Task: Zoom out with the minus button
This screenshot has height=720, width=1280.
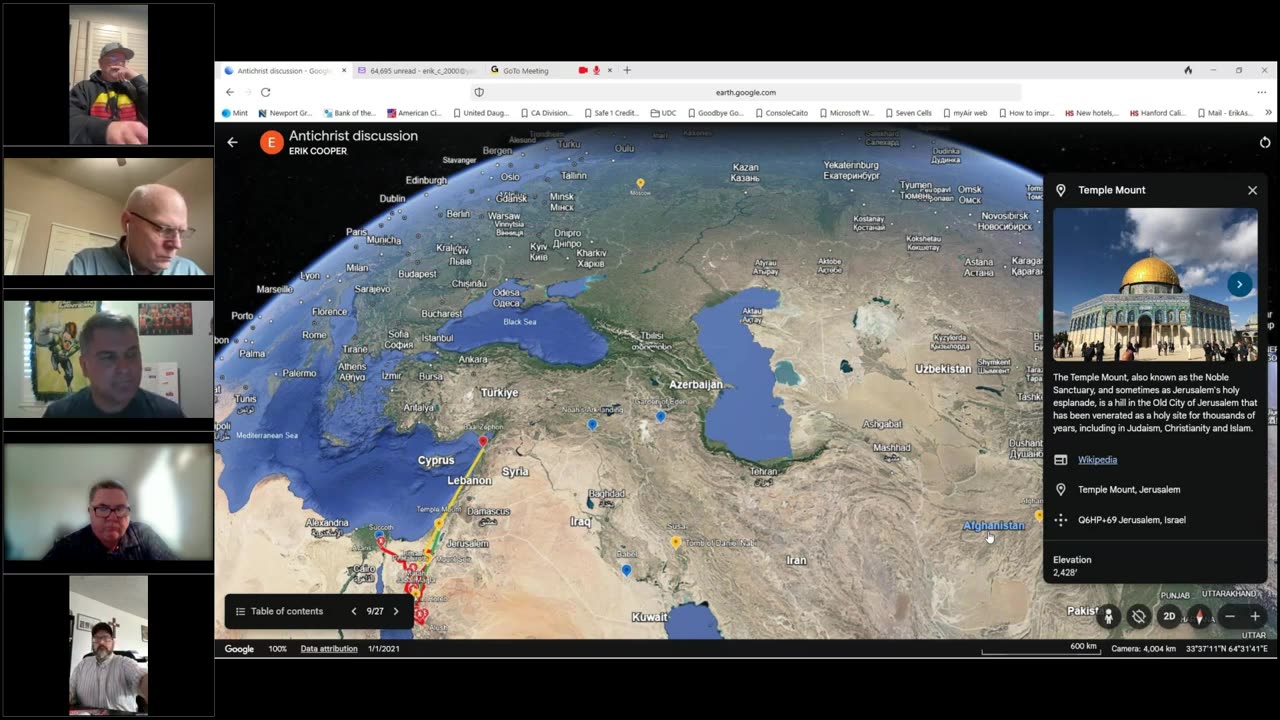Action: coord(1230,616)
